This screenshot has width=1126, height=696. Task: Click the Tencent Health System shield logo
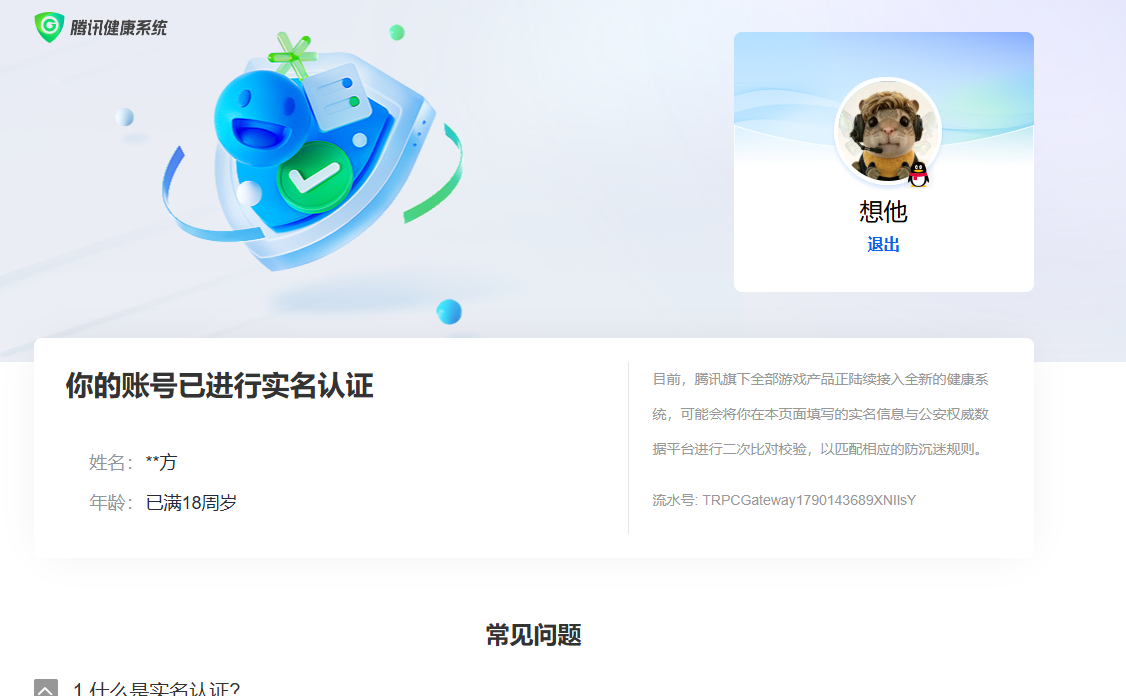pyautogui.click(x=49, y=27)
